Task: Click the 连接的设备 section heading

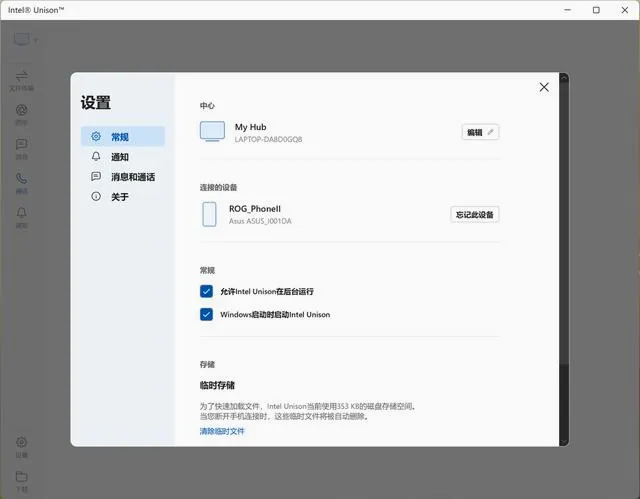Action: (x=218, y=187)
